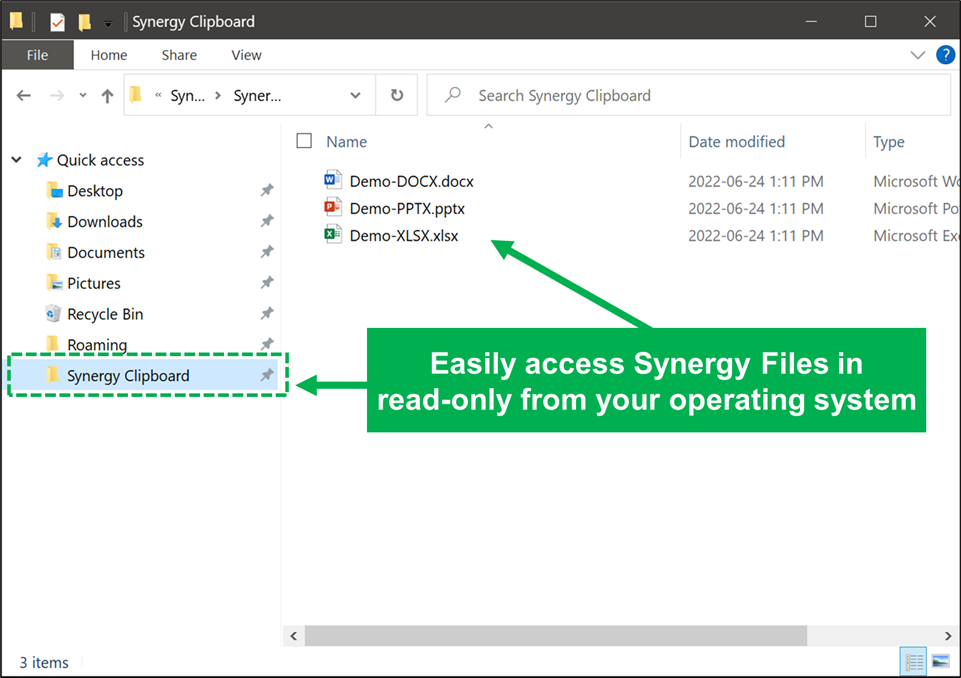Unpin Pictures using its pin icon

tap(267, 283)
